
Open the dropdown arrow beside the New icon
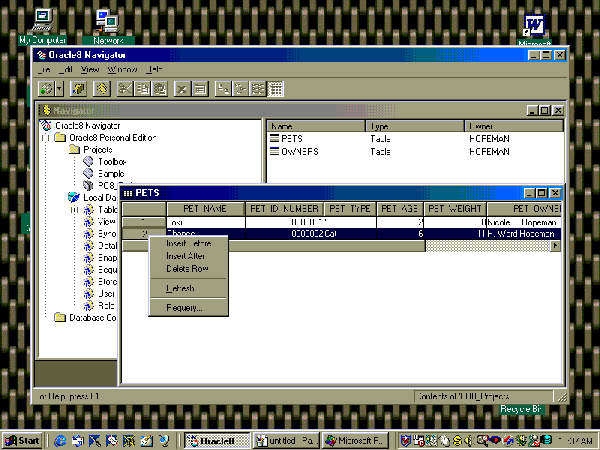[59, 89]
